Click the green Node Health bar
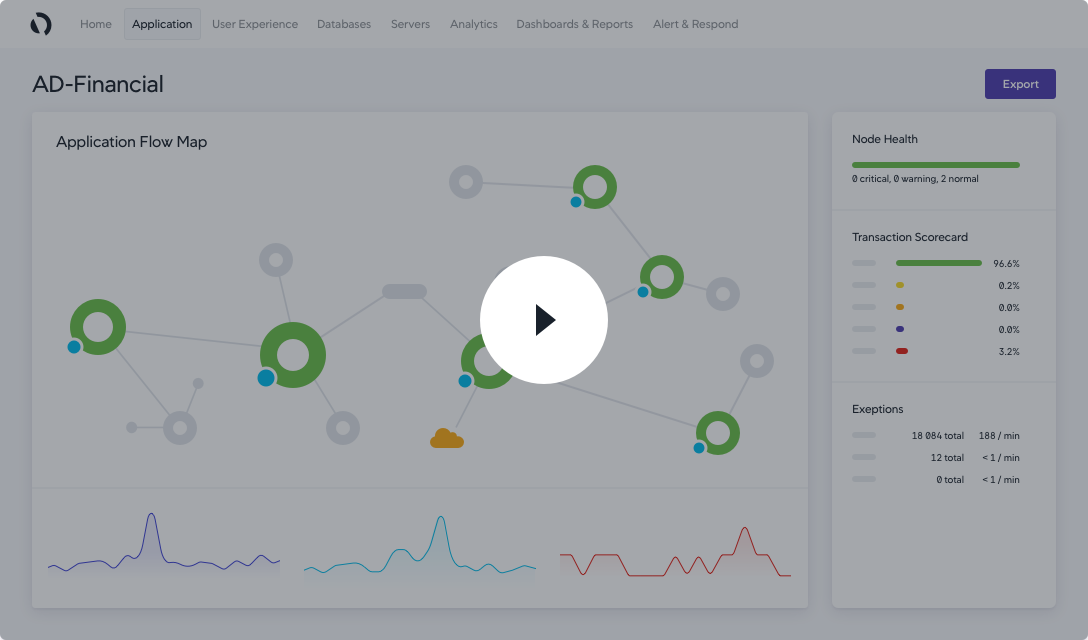Viewport: 1088px width, 640px height. click(935, 165)
